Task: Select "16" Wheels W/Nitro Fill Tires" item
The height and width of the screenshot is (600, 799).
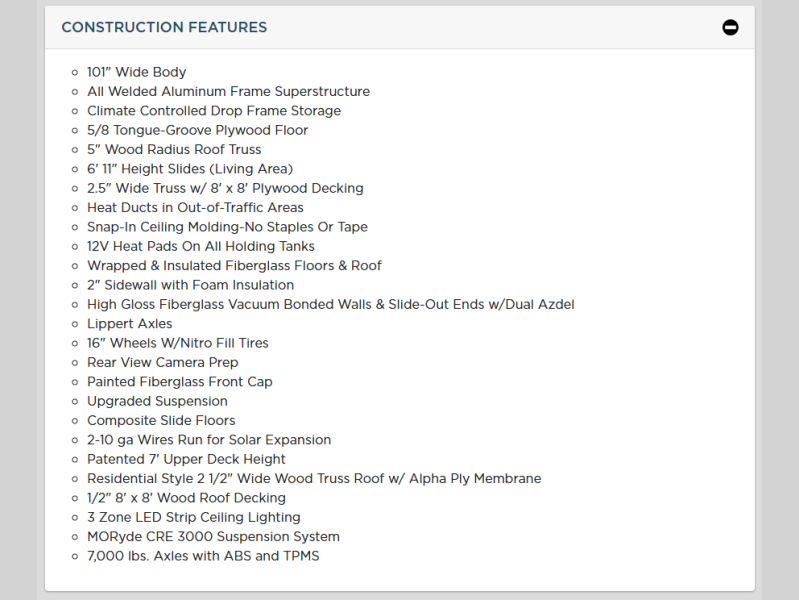Action: click(177, 343)
